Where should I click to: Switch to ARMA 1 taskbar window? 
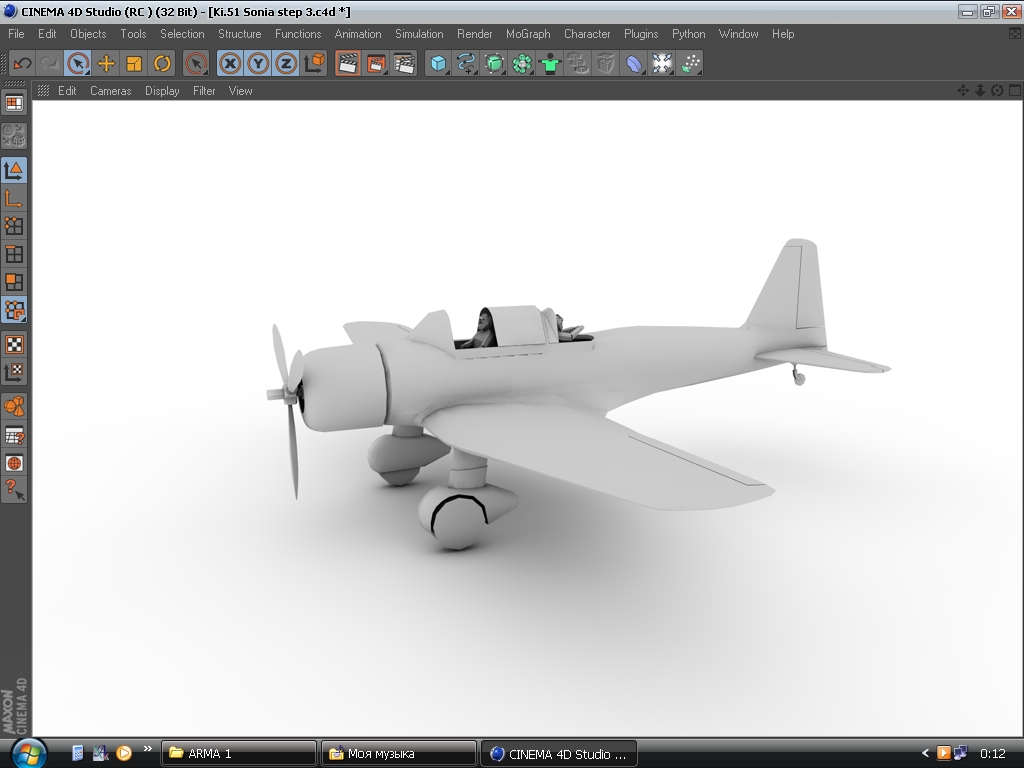pyautogui.click(x=238, y=754)
